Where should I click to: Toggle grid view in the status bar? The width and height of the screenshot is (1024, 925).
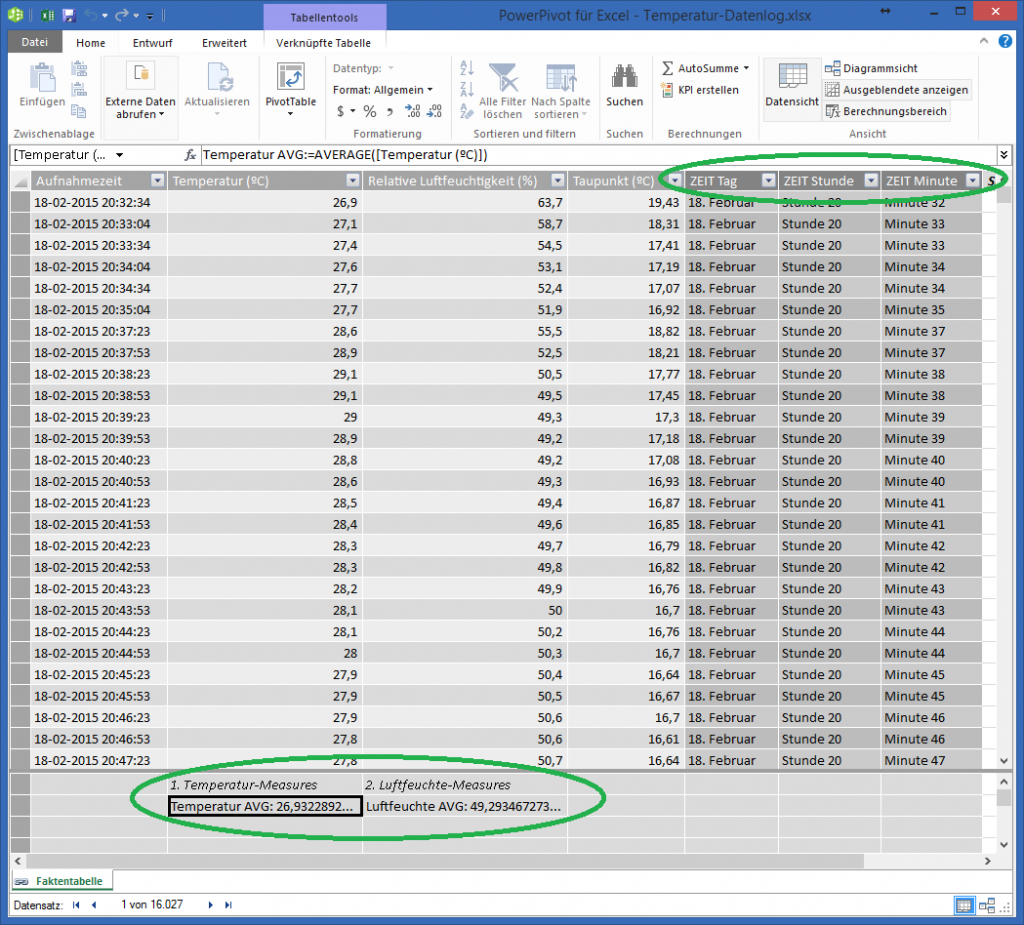(x=964, y=905)
